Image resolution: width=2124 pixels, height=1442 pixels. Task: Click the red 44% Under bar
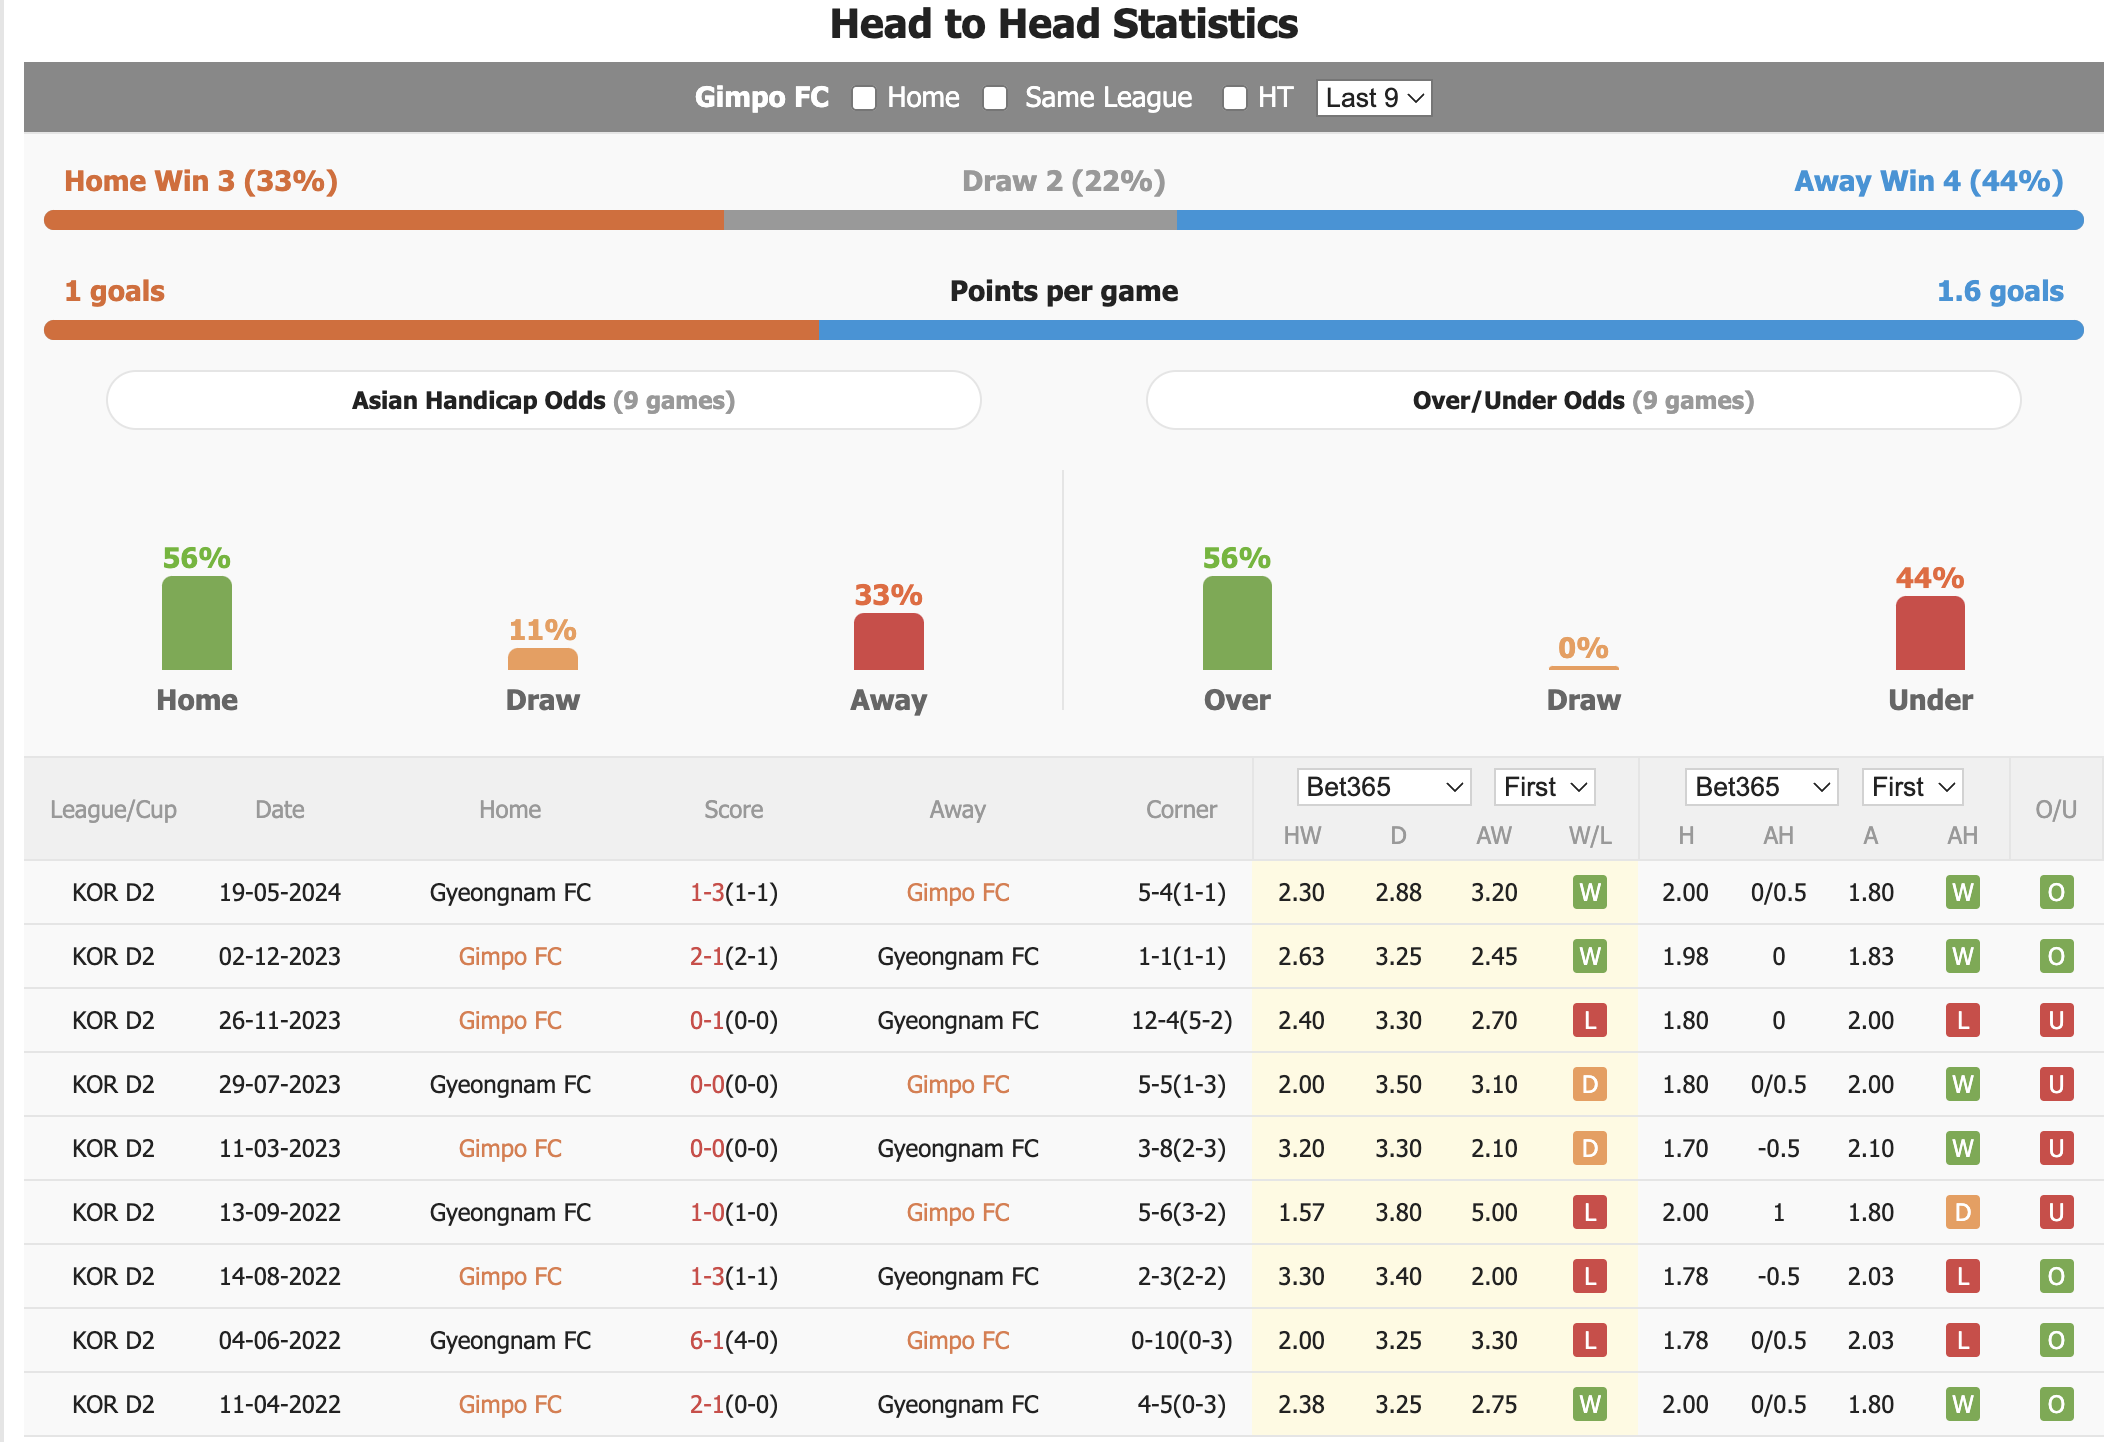pyautogui.click(x=1930, y=633)
